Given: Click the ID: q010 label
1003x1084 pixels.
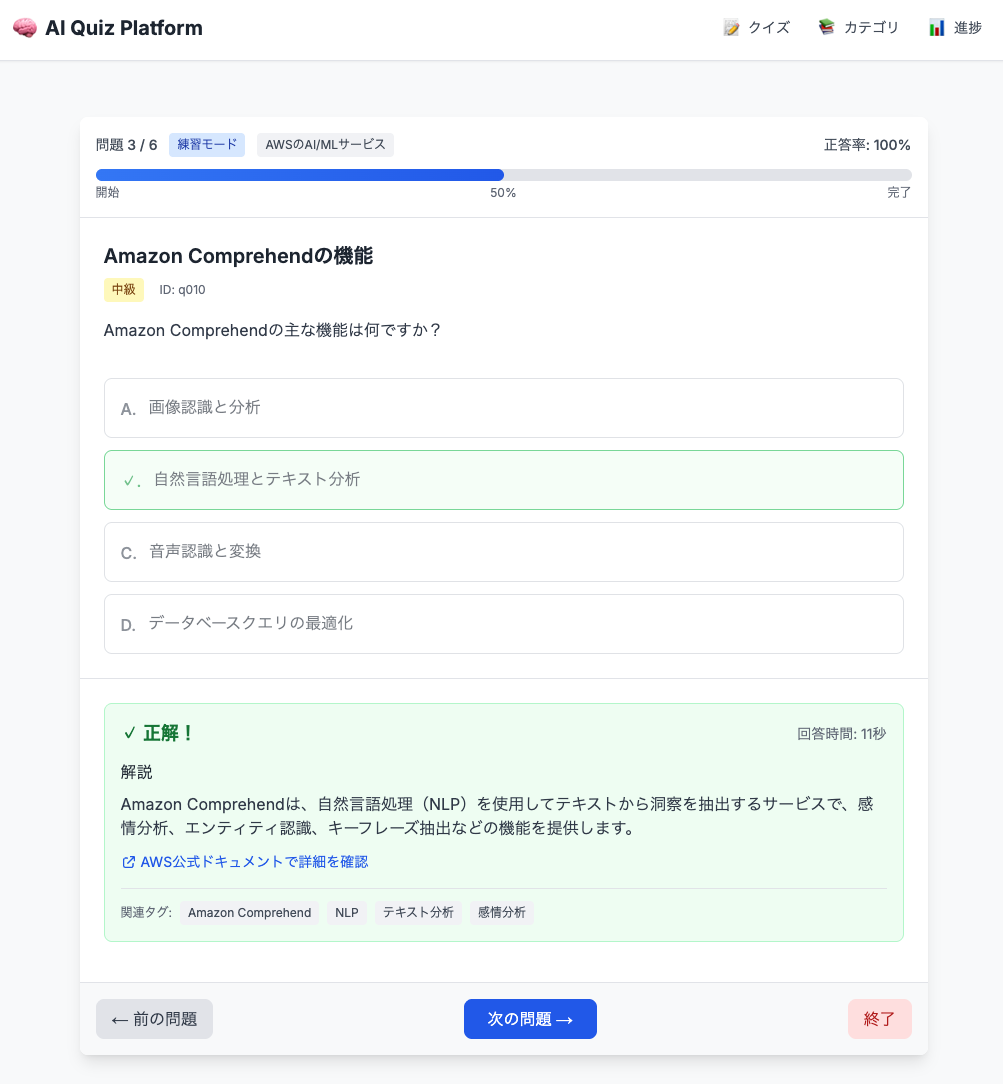Looking at the screenshot, I should [182, 290].
